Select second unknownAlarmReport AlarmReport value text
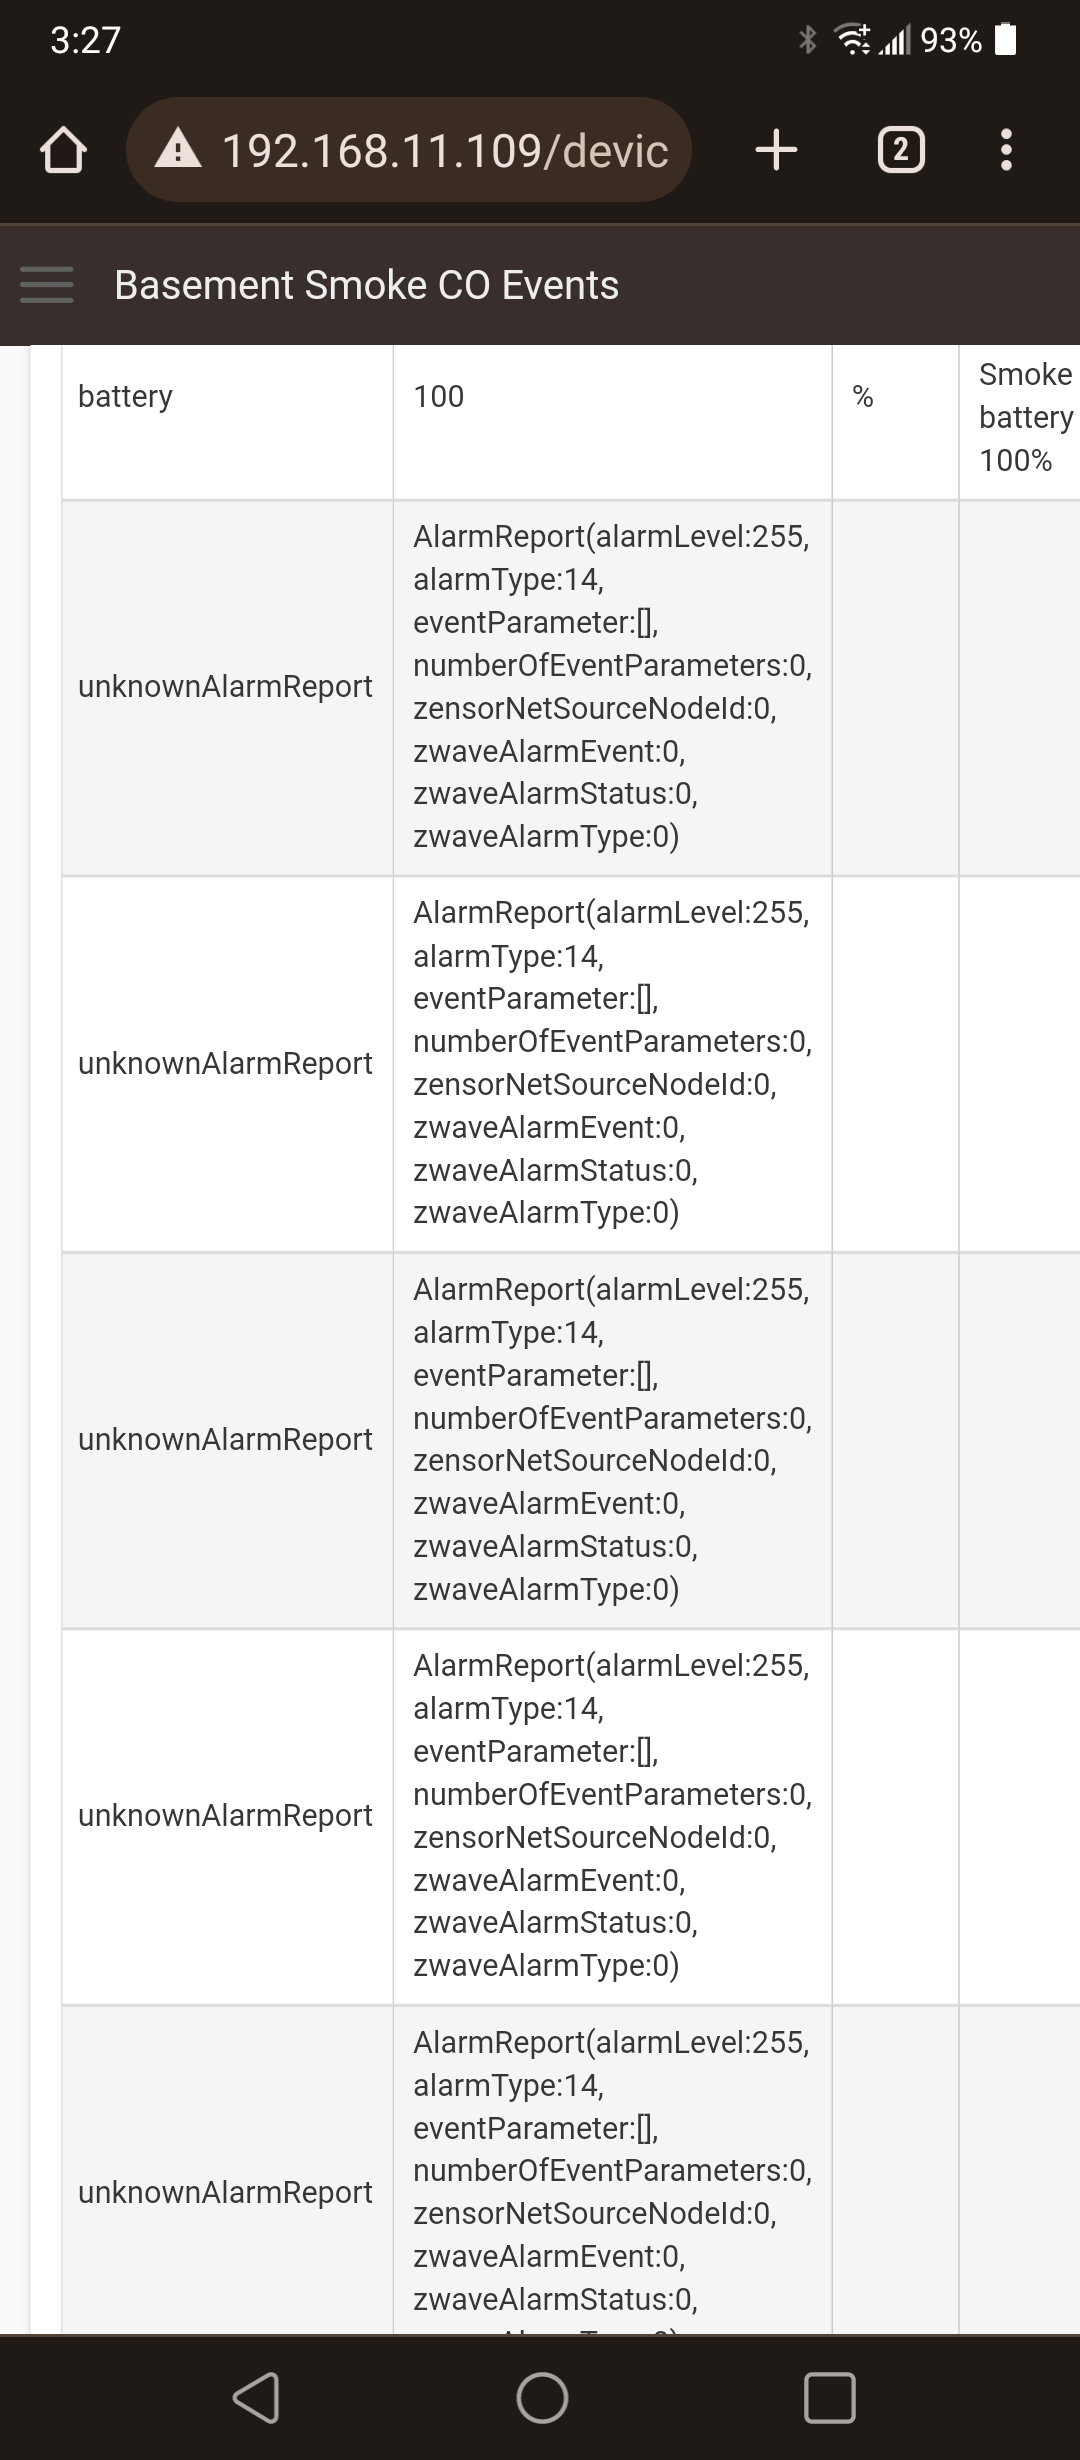1080x2460 pixels. (612, 1062)
